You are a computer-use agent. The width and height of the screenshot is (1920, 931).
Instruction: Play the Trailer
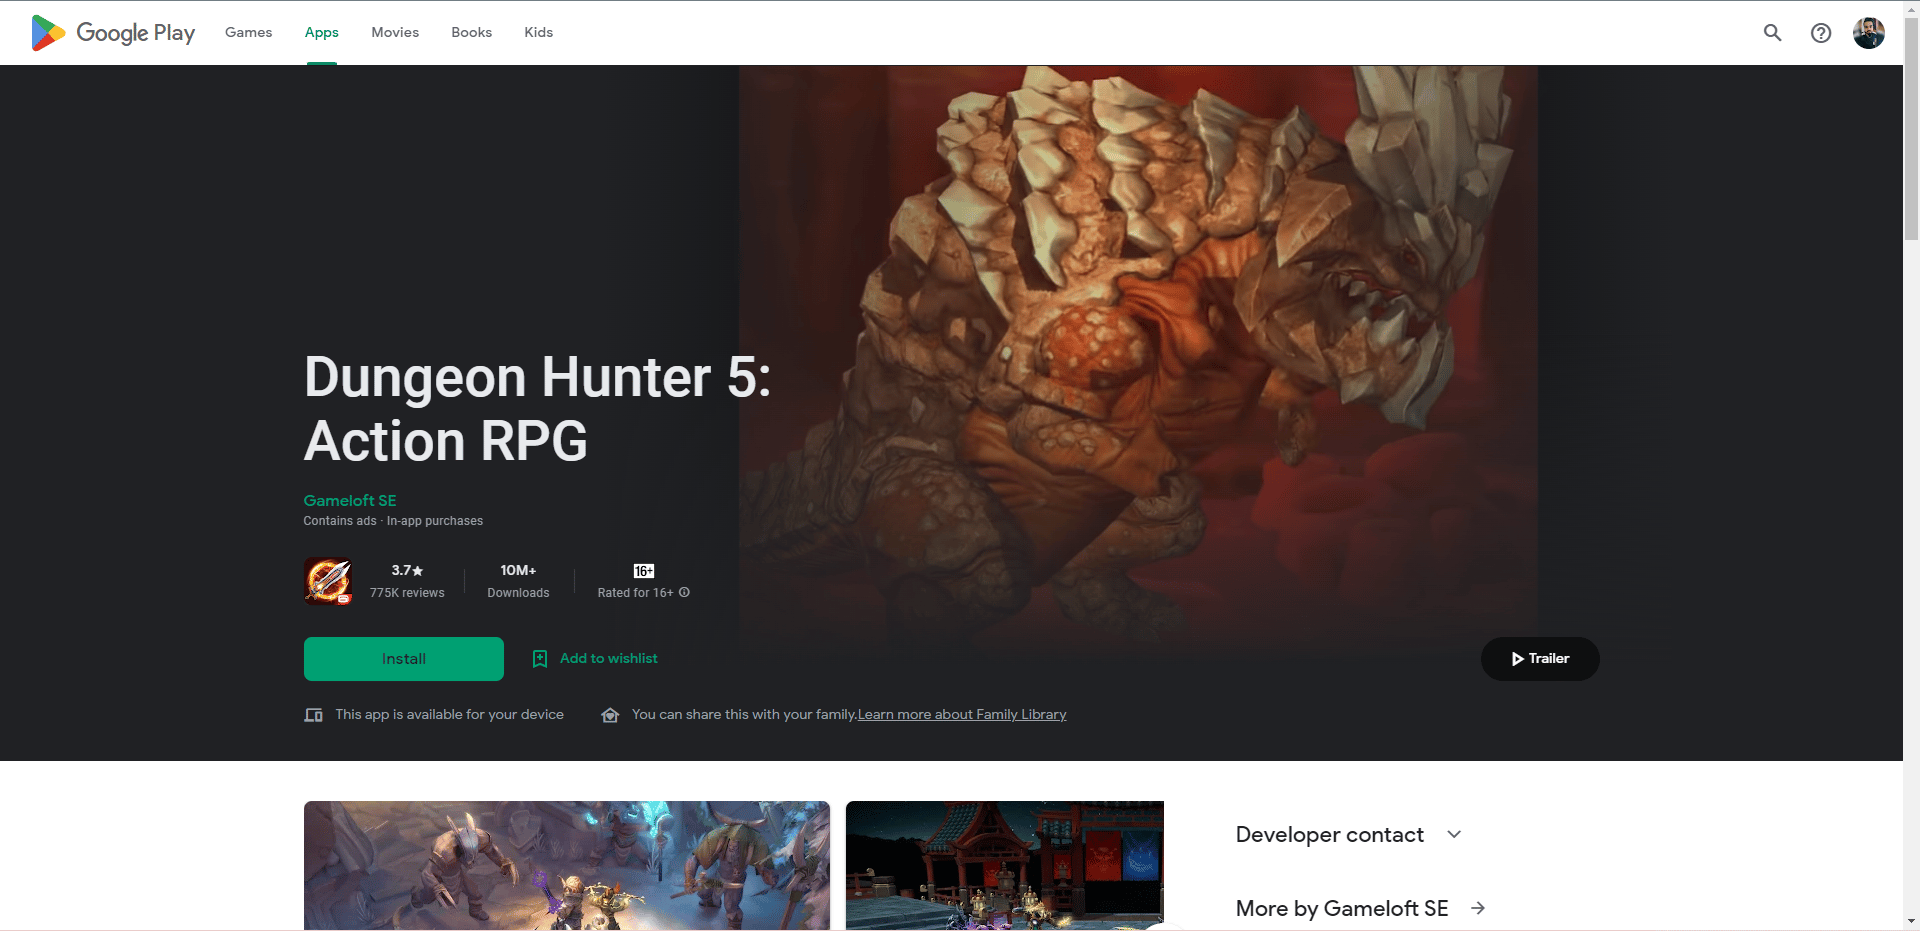click(1540, 659)
